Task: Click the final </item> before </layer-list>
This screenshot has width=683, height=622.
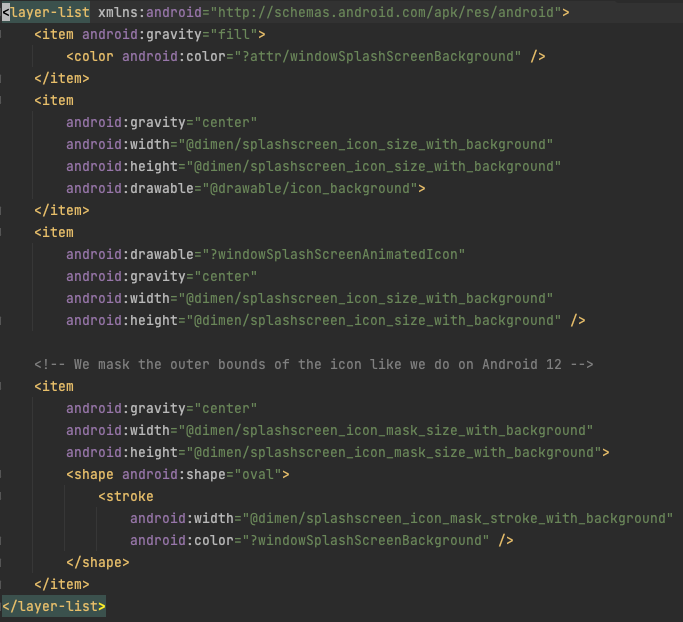Action: (62, 585)
